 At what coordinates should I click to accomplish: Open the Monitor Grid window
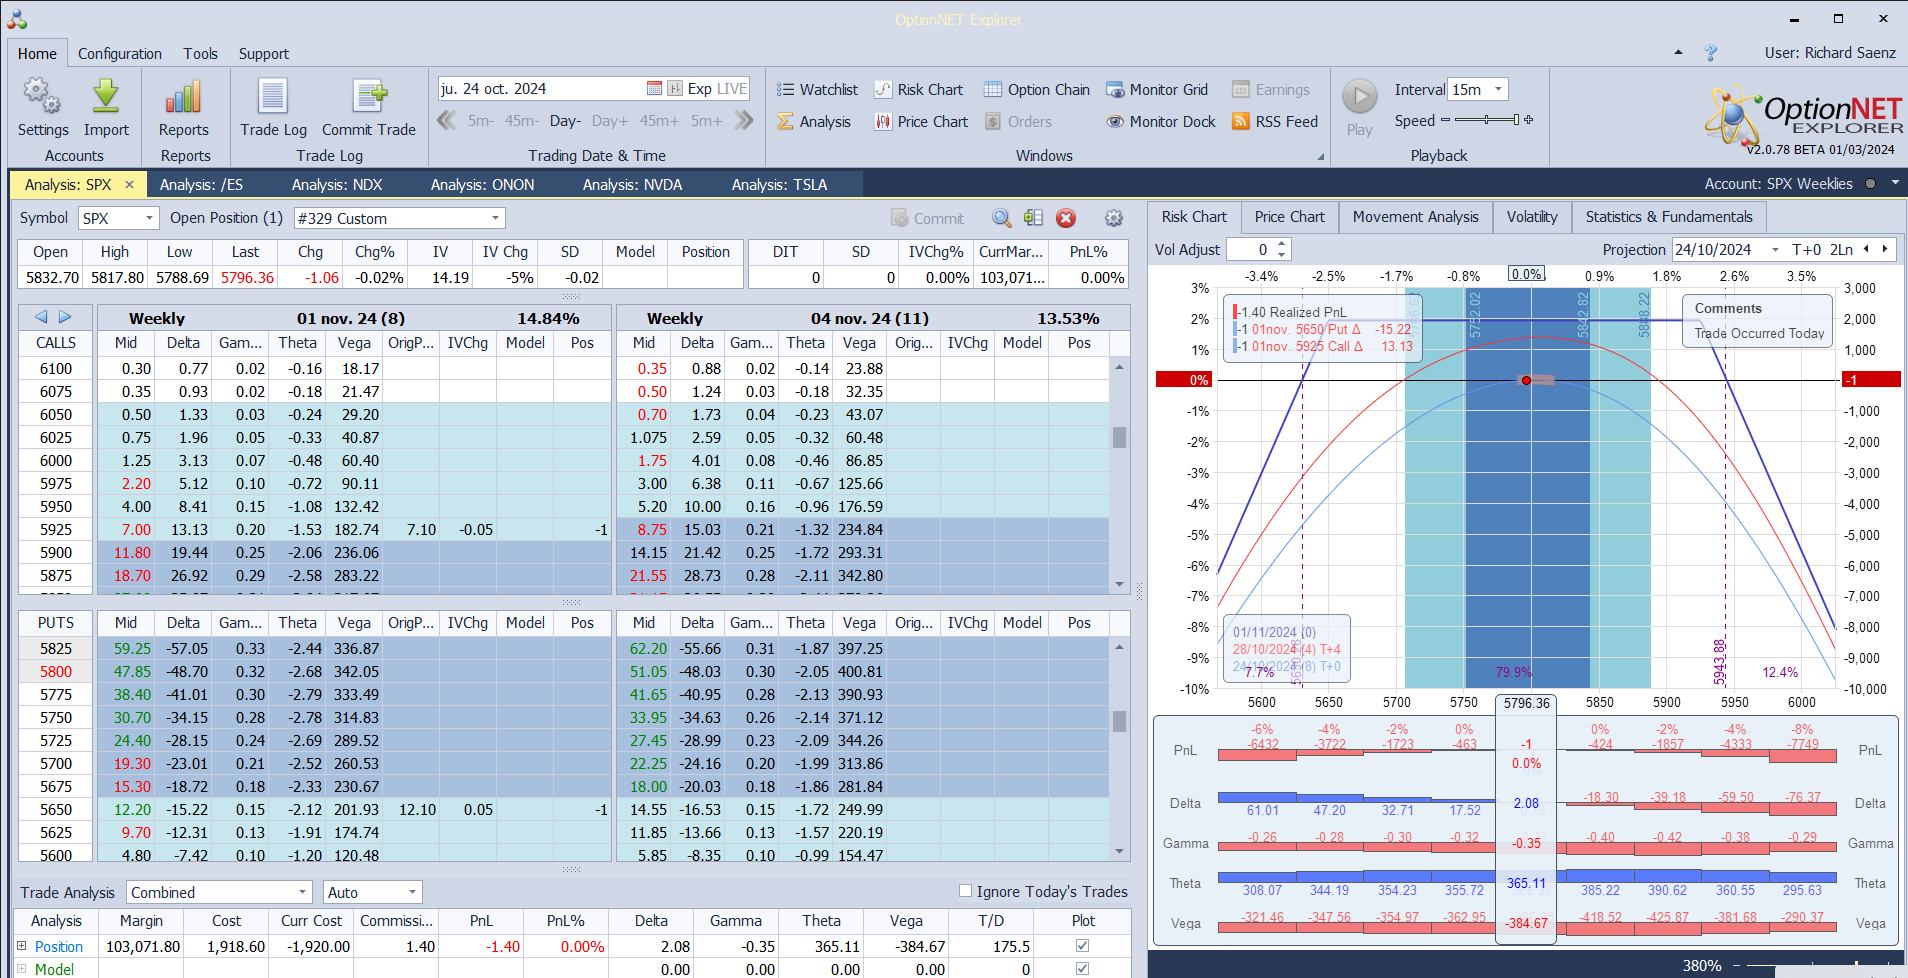(1157, 89)
